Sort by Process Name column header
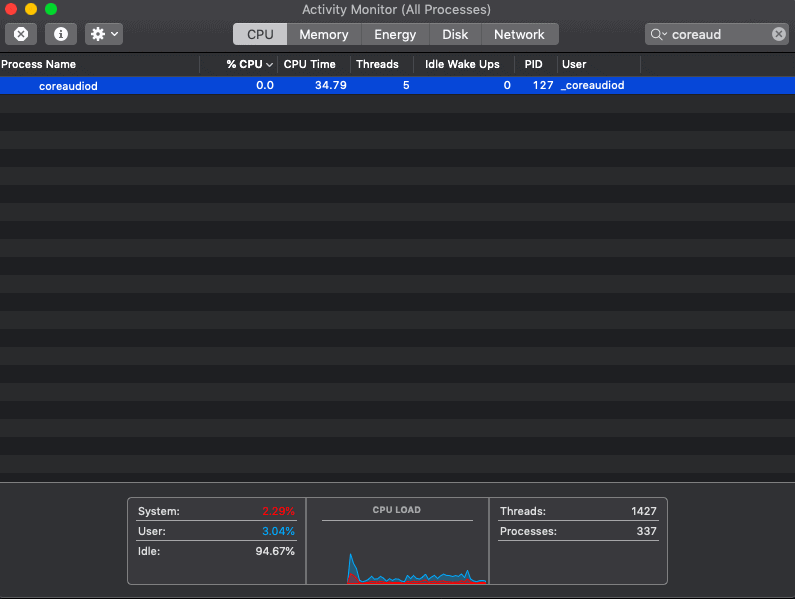Screen dimensions: 795x599 (99, 64)
